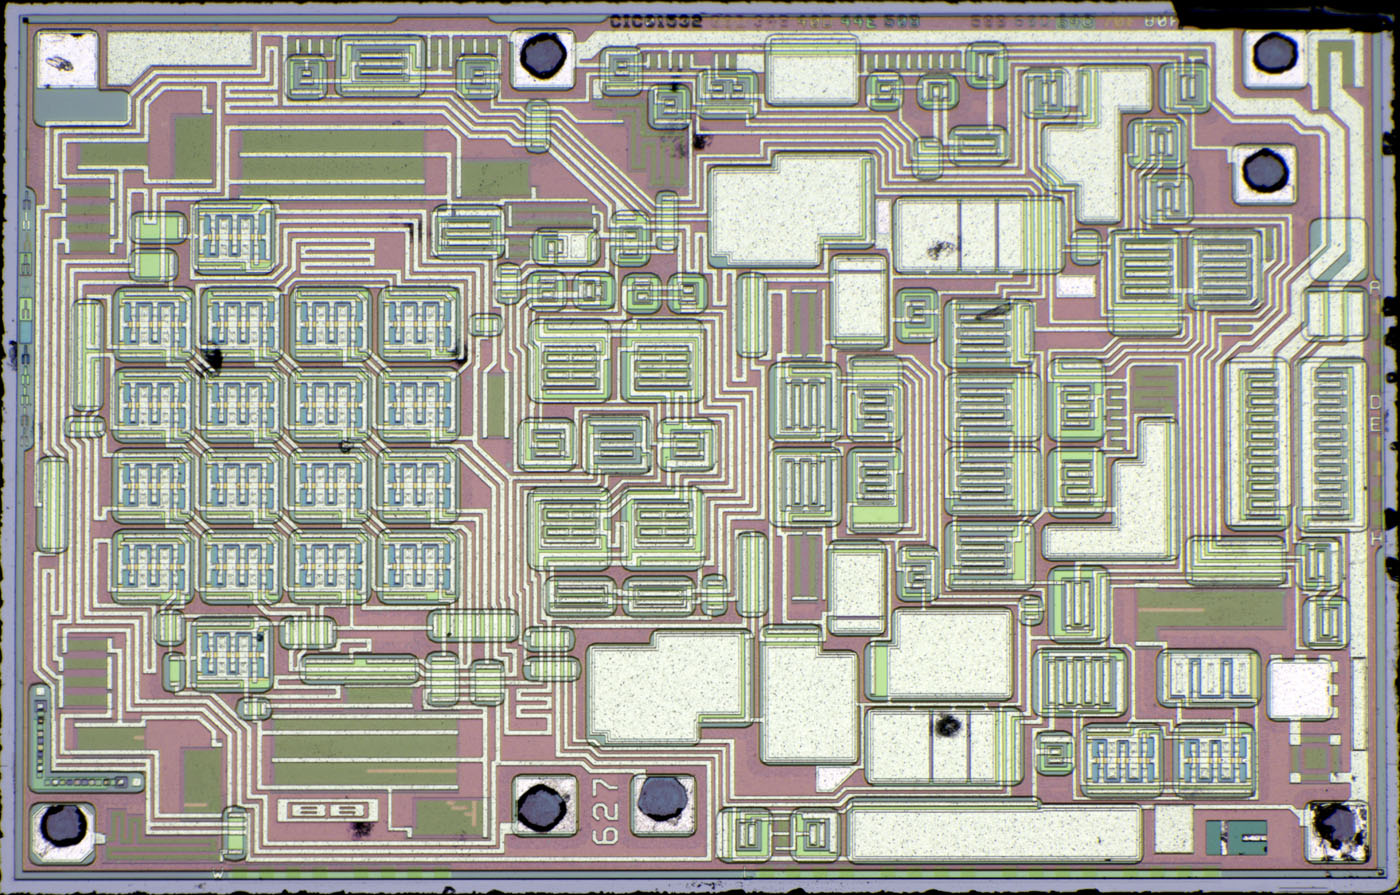Screen dimensions: 1400x895
Task: Select the top-right corner bond pad
Action: pyautogui.click(x=1275, y=54)
